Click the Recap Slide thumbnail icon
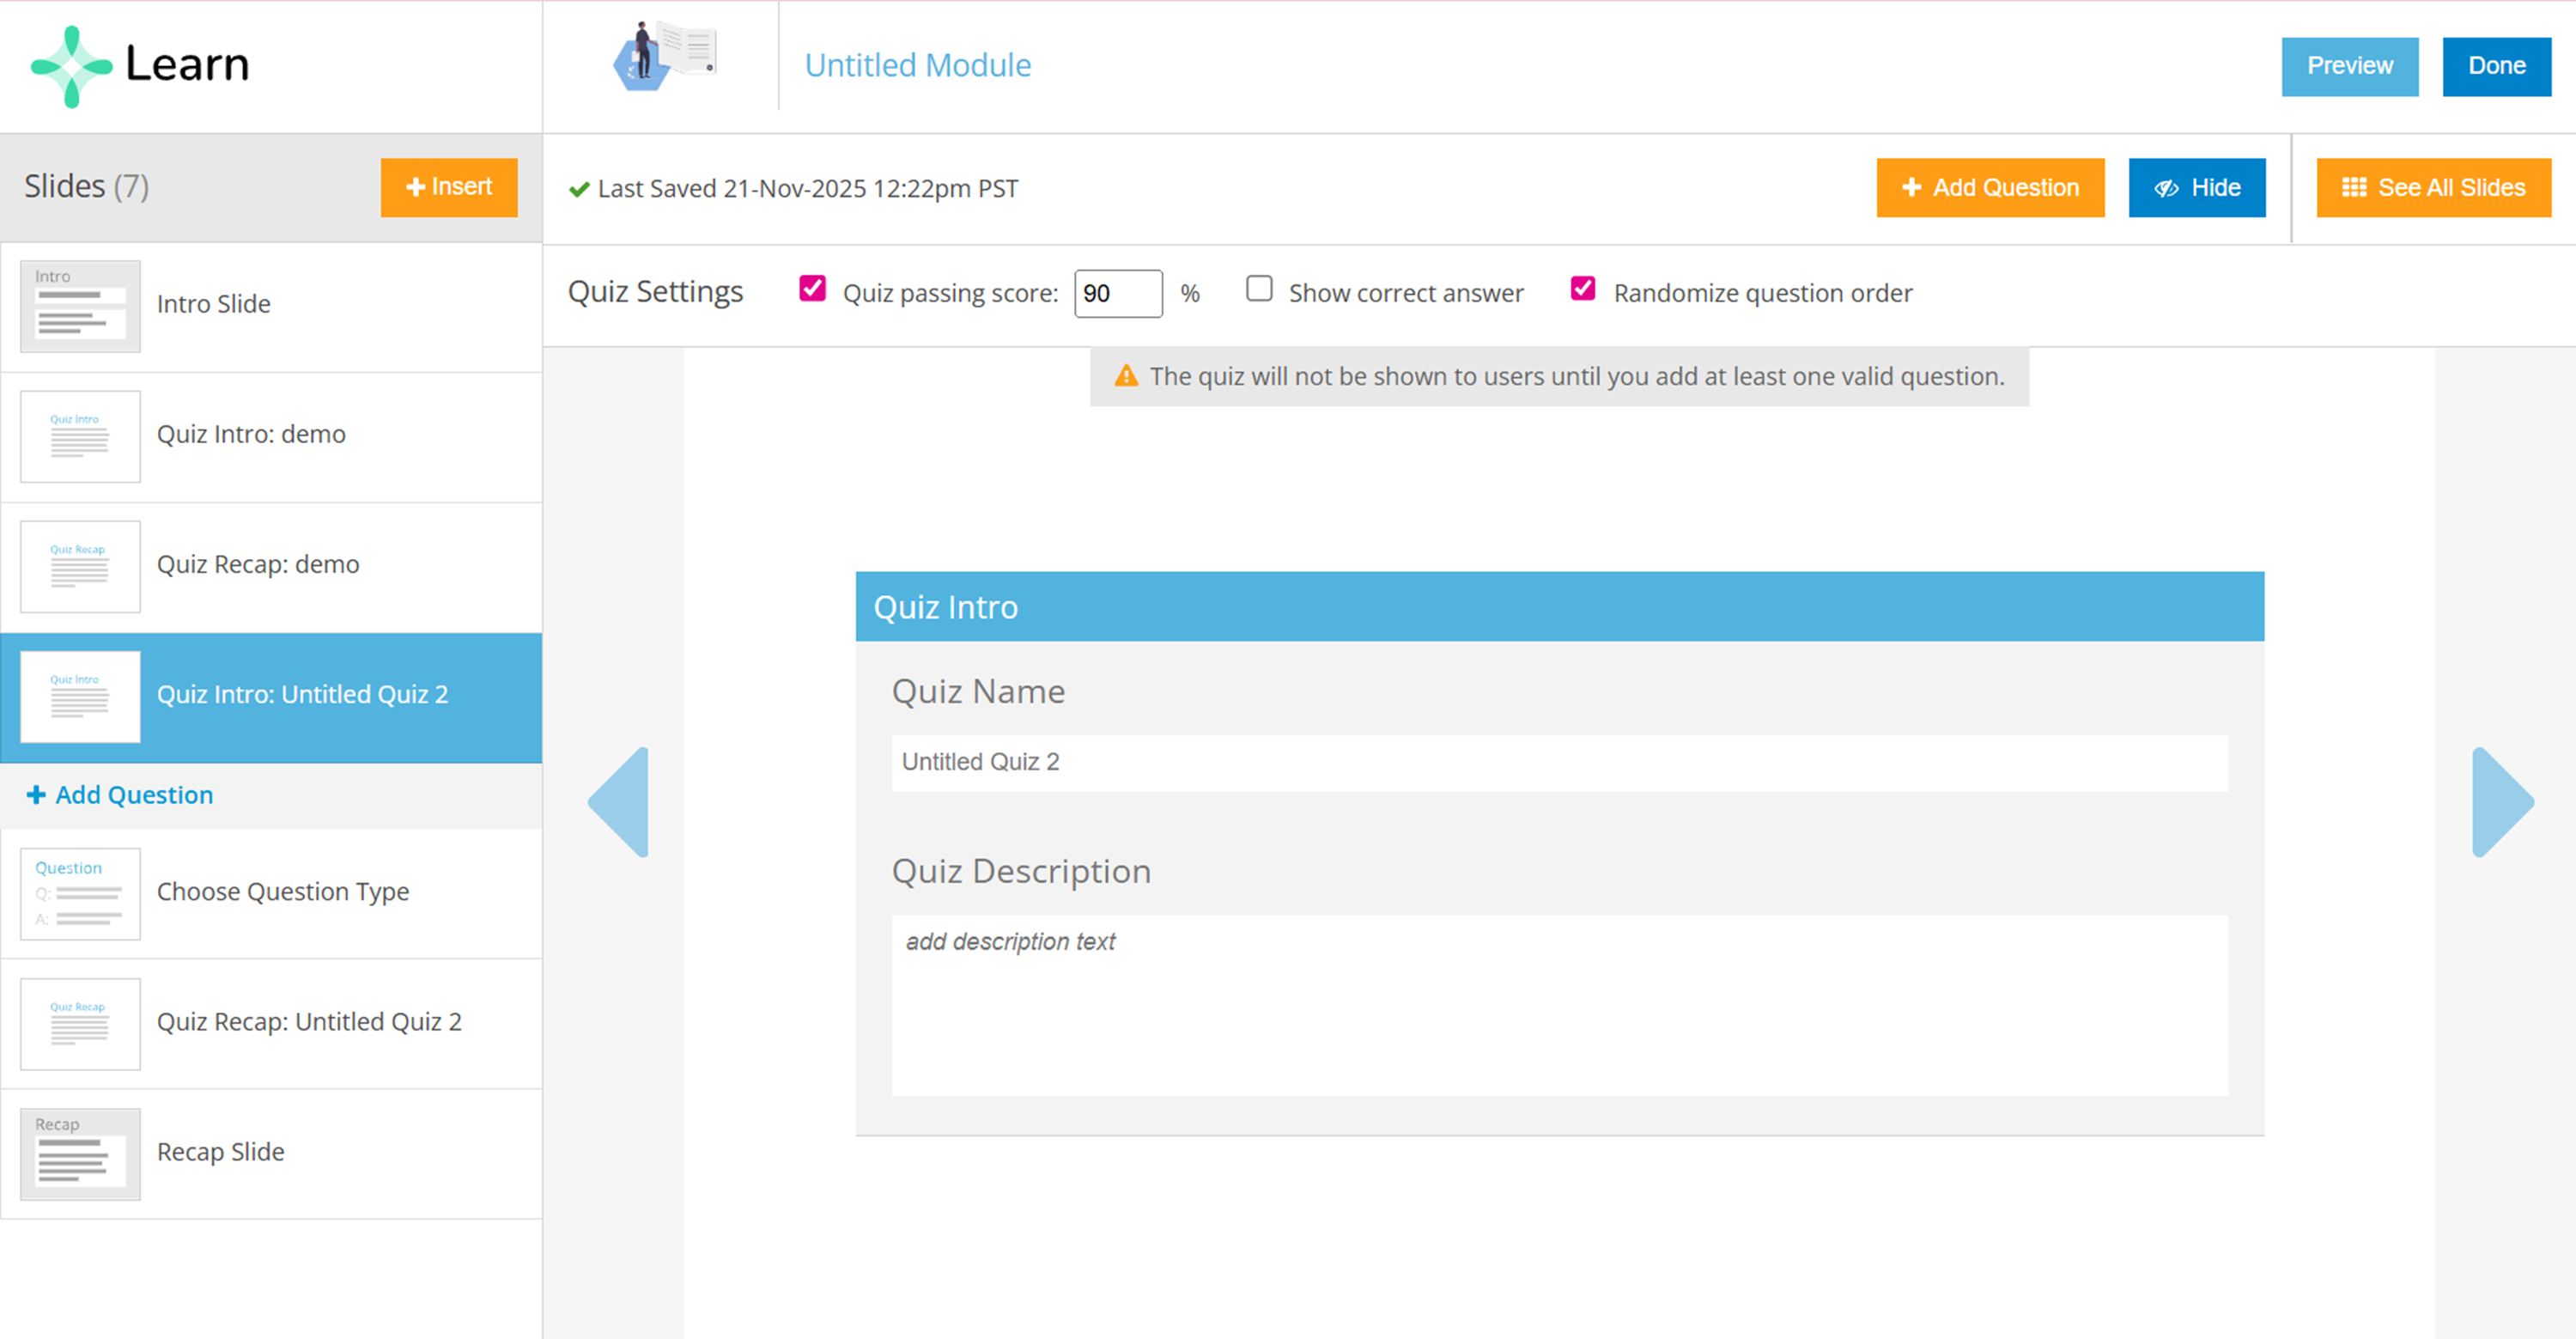This screenshot has width=2576, height=1339. [x=80, y=1154]
